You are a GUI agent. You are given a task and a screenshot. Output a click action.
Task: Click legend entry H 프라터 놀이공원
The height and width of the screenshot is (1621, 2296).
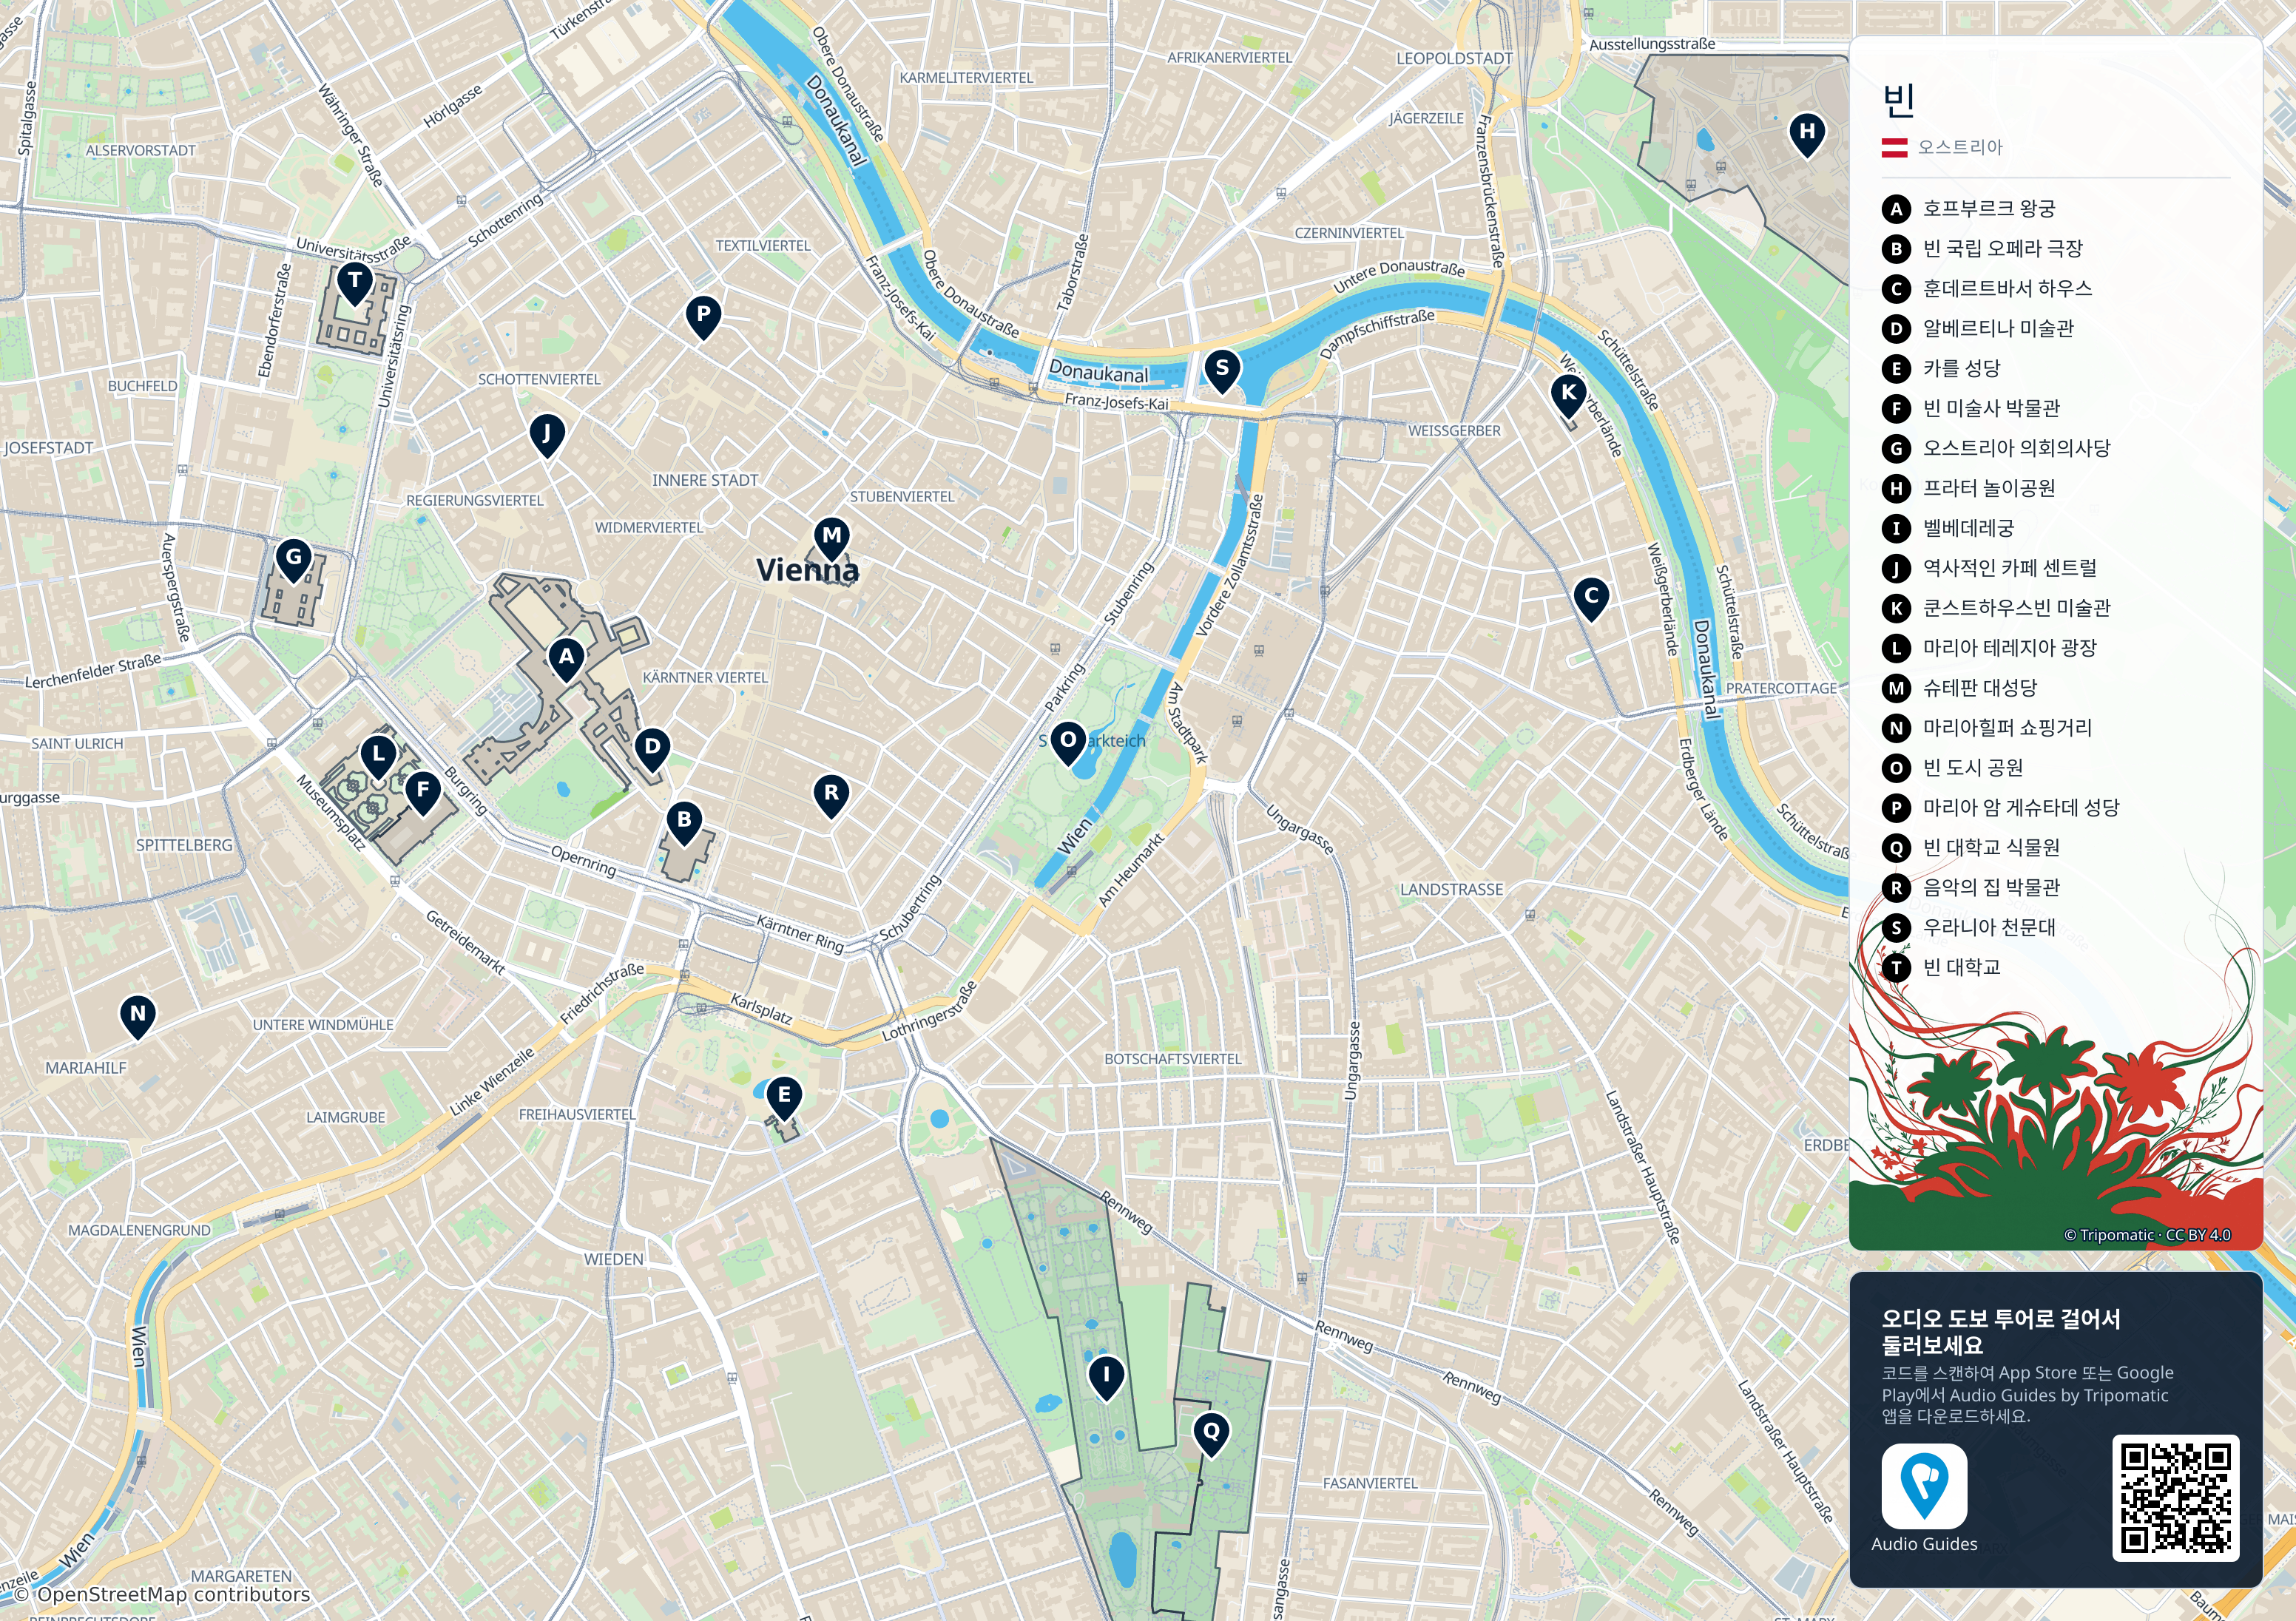tap(1969, 489)
